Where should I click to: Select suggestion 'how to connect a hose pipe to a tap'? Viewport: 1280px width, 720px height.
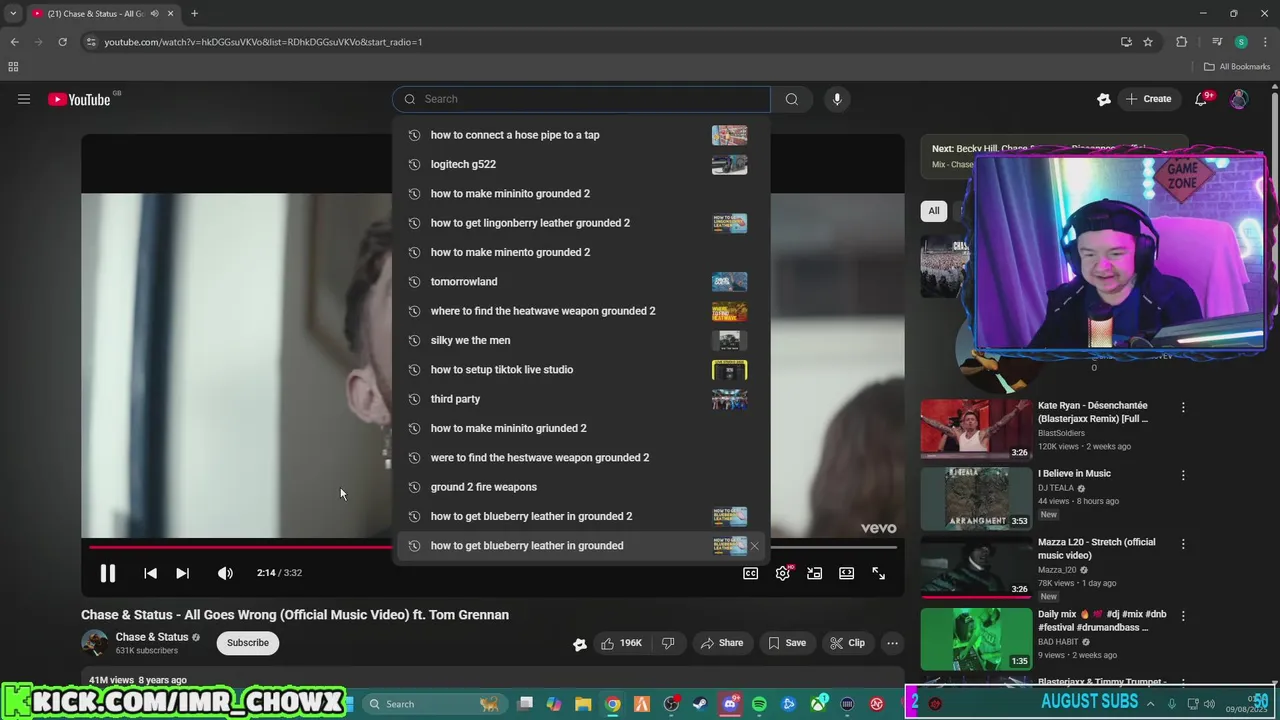point(581,135)
